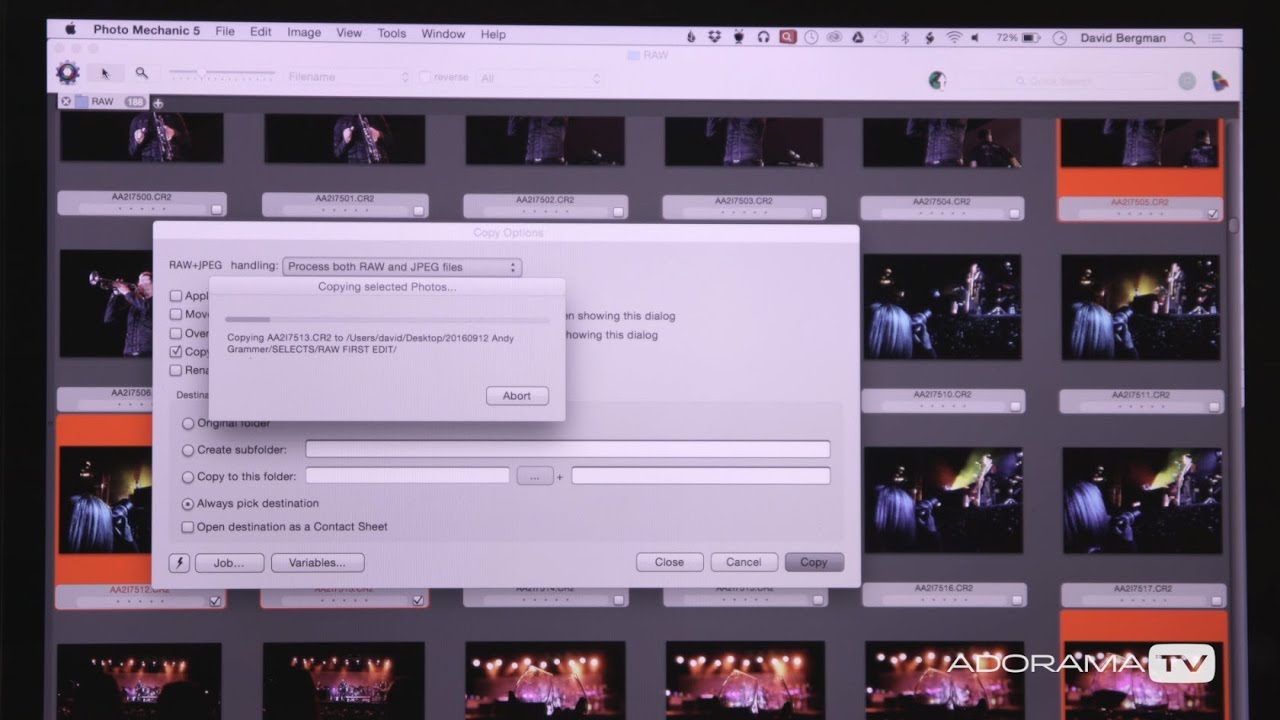Enable Open destination as a Contact Sheet
Image resolution: width=1280 pixels, height=720 pixels.
188,527
